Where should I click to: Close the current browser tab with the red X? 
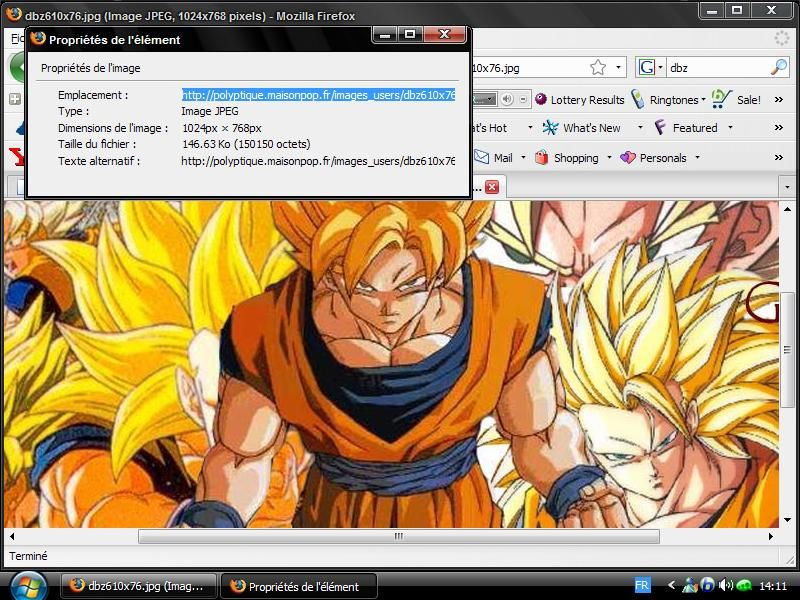click(x=492, y=187)
